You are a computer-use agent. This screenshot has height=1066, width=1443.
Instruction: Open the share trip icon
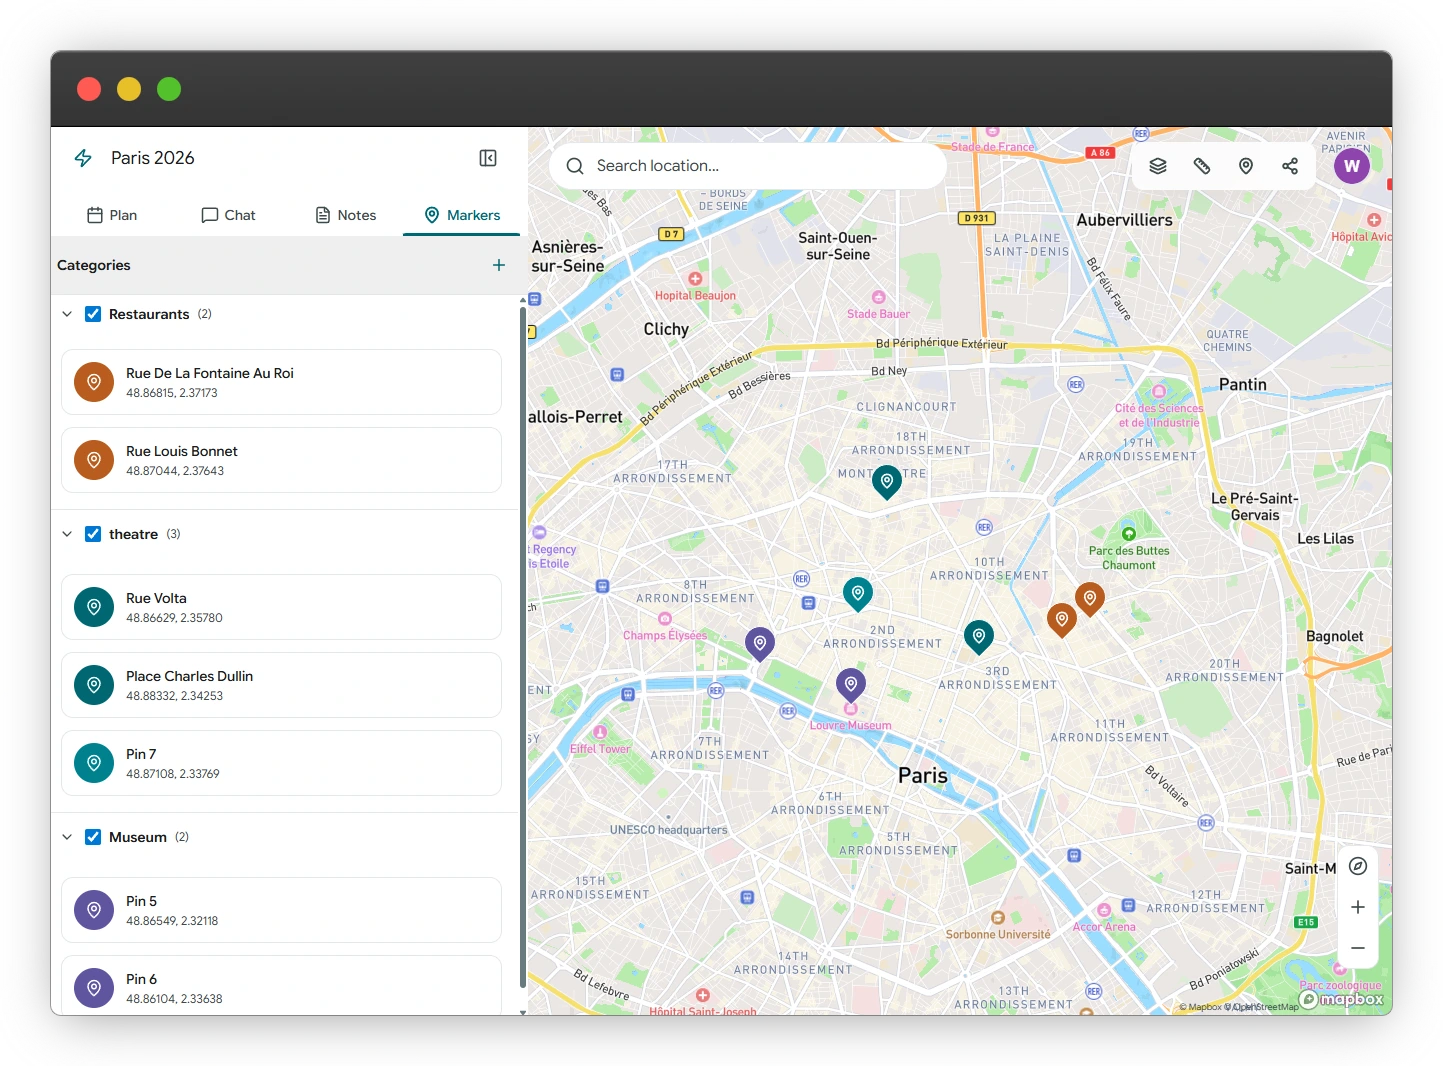pos(1290,166)
